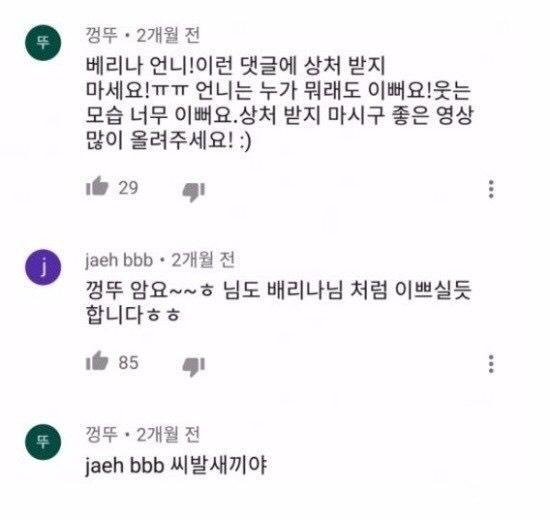Like the first 껑뚜 comment with 29 likes
The width and height of the screenshot is (550, 520).
[x=97, y=186]
